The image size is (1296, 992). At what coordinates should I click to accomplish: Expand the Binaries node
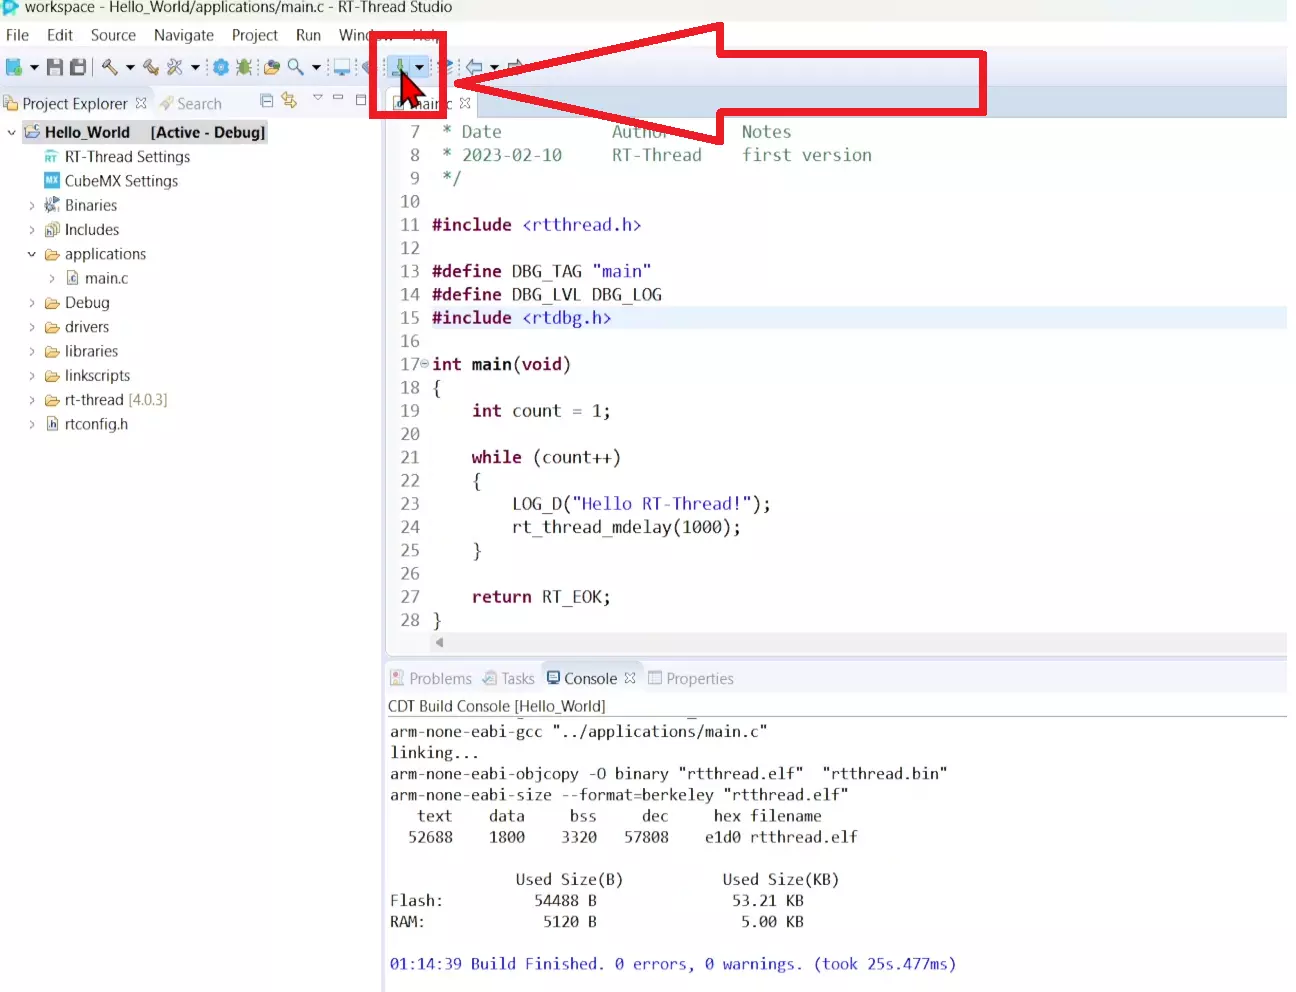(x=32, y=205)
